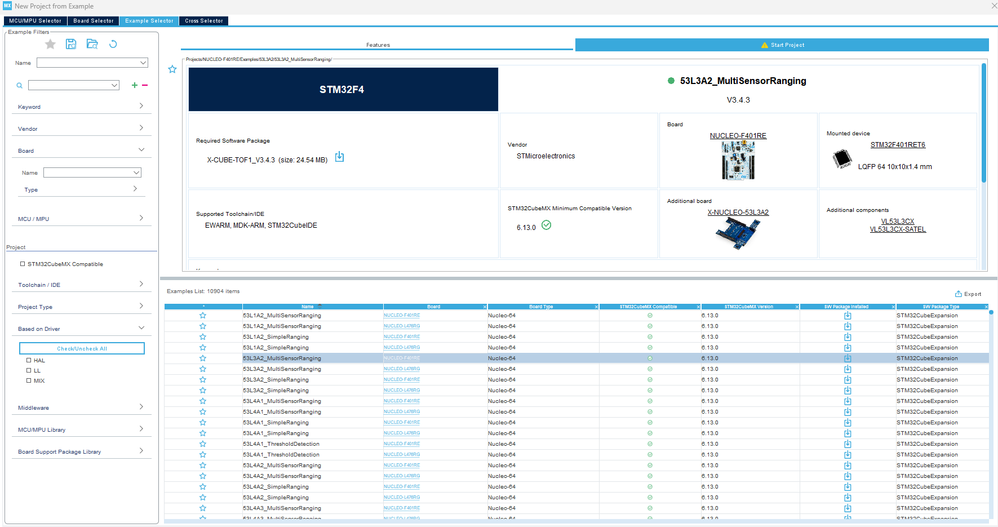Switch to the MCU/MPU Selector tab

coord(35,20)
